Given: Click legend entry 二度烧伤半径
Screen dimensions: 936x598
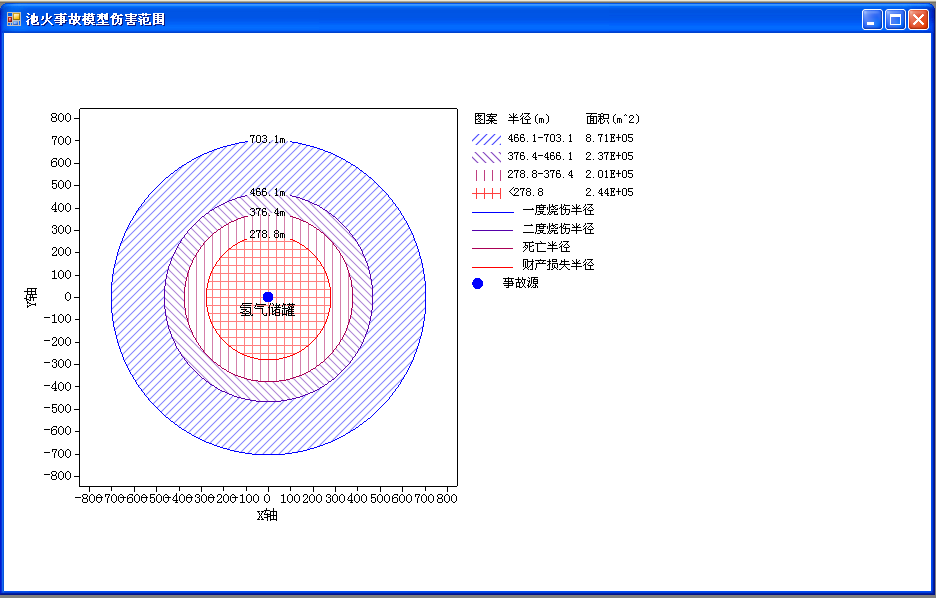Looking at the screenshot, I should (x=558, y=229).
